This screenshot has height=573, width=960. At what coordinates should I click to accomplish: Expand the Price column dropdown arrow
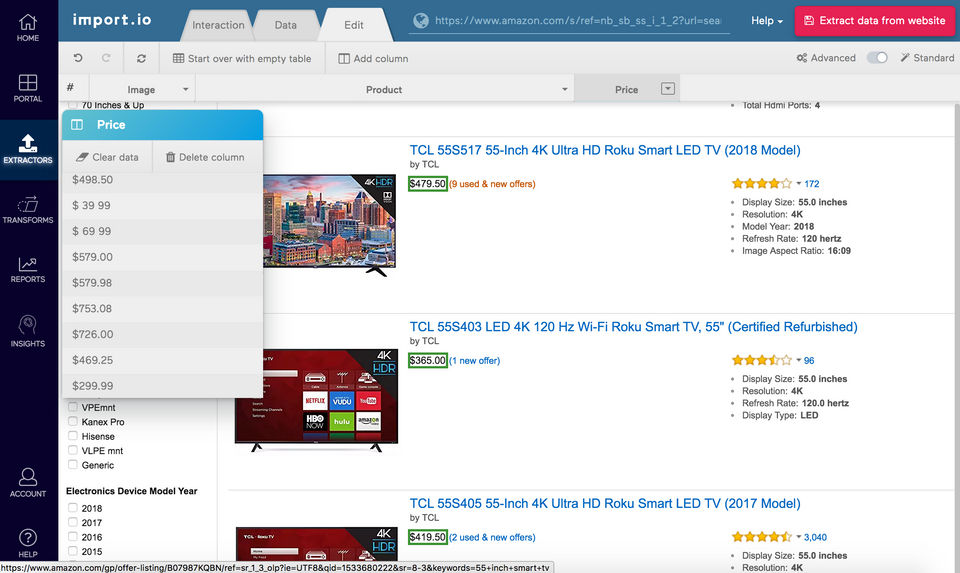668,89
